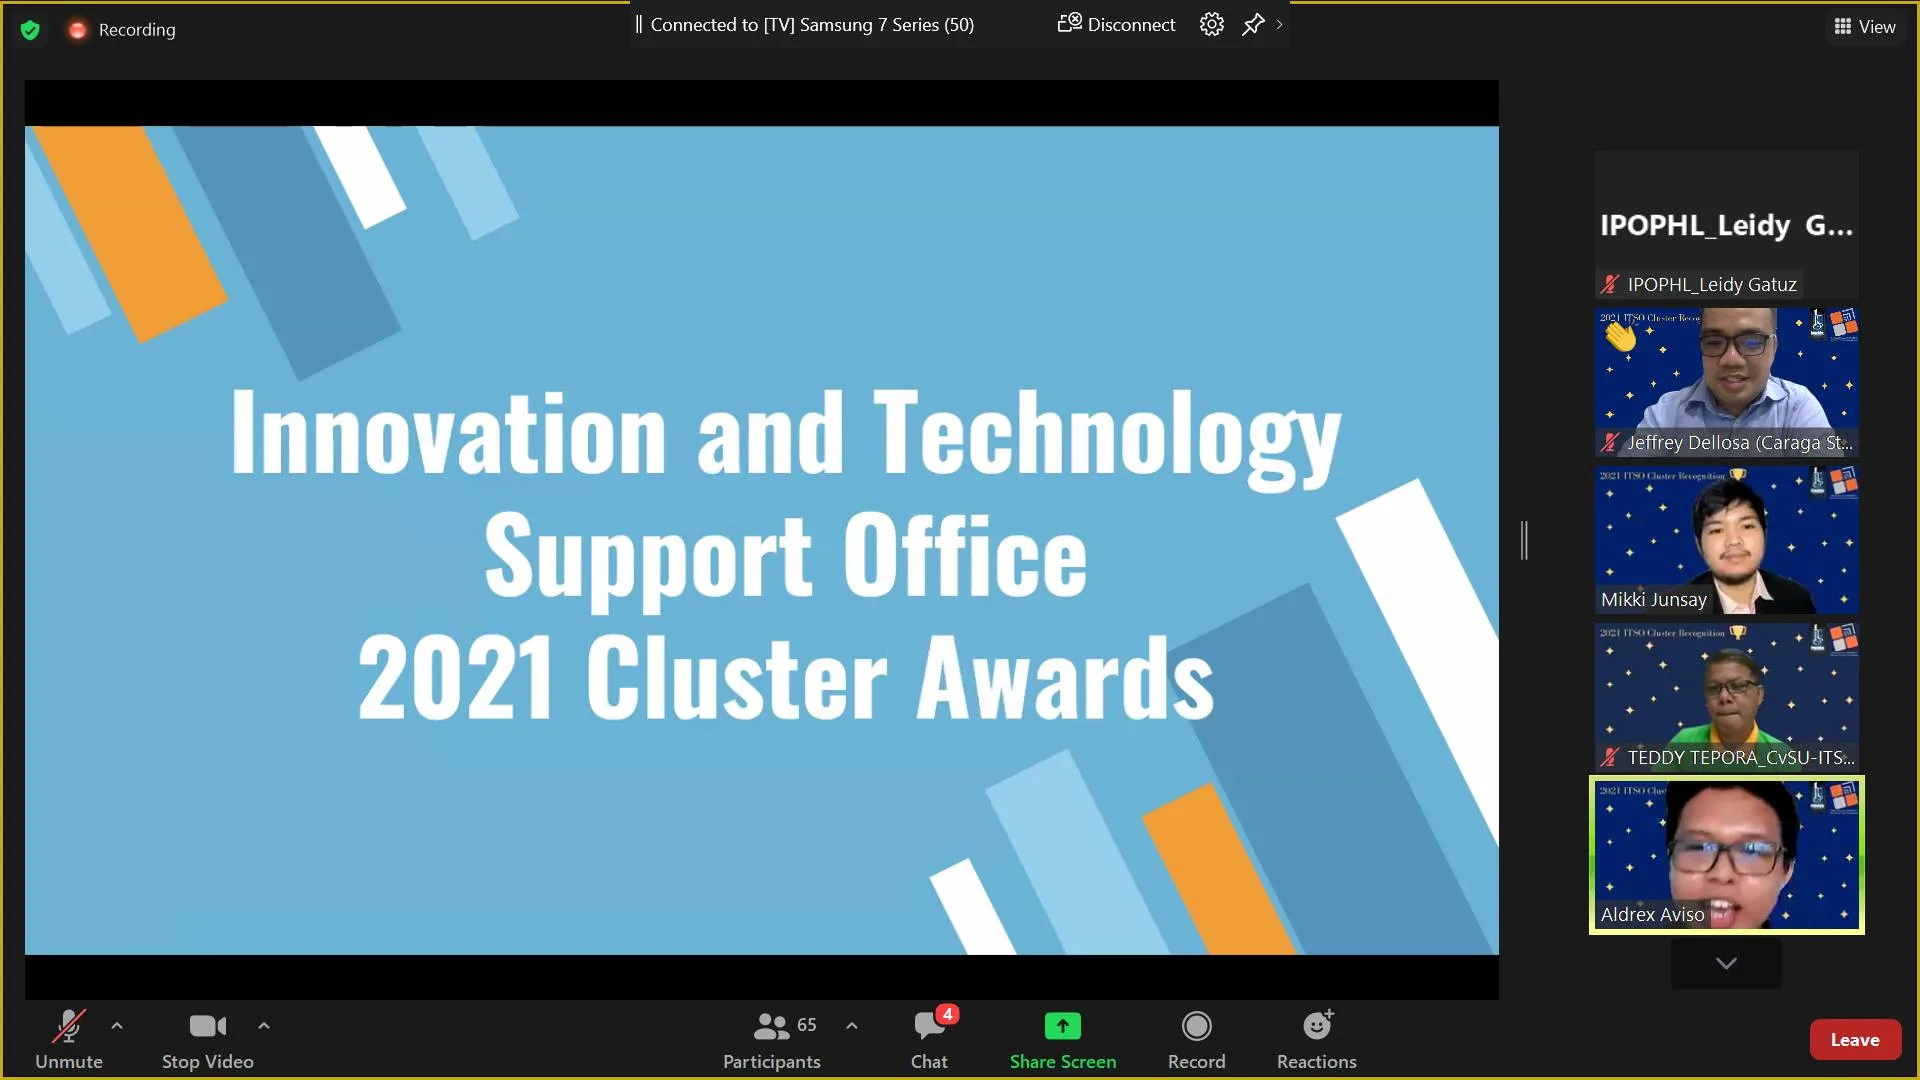Click the red Leave button
1920x1080 pixels.
click(x=1854, y=1040)
